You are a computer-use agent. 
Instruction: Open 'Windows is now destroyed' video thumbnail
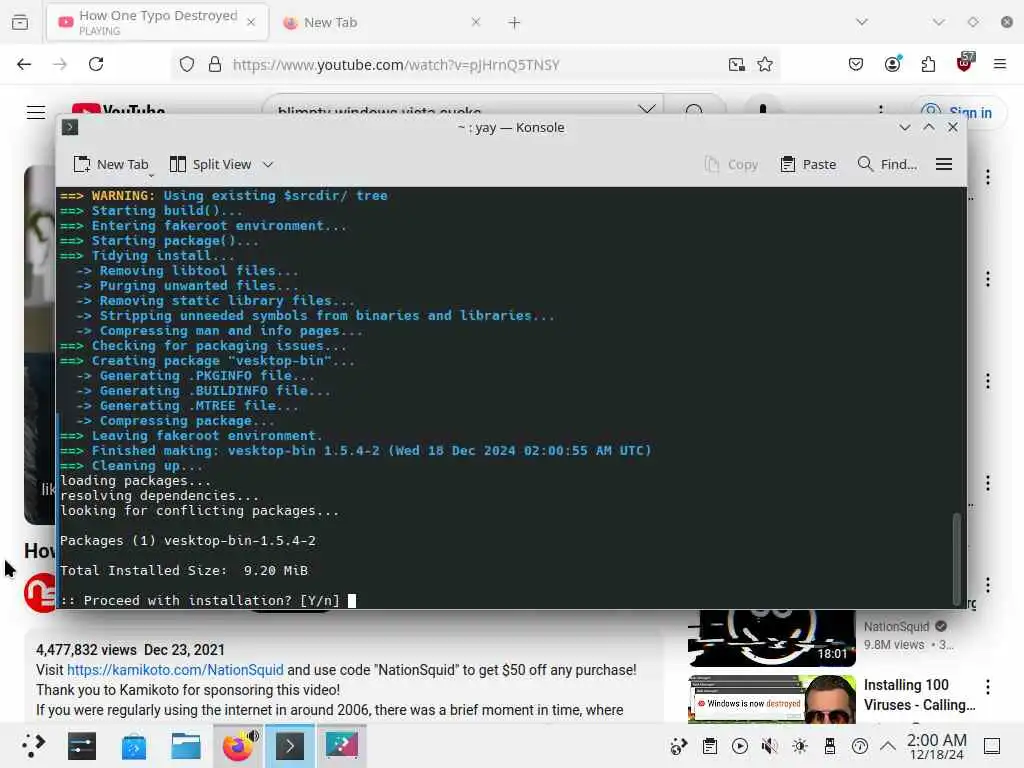pyautogui.click(x=771, y=699)
